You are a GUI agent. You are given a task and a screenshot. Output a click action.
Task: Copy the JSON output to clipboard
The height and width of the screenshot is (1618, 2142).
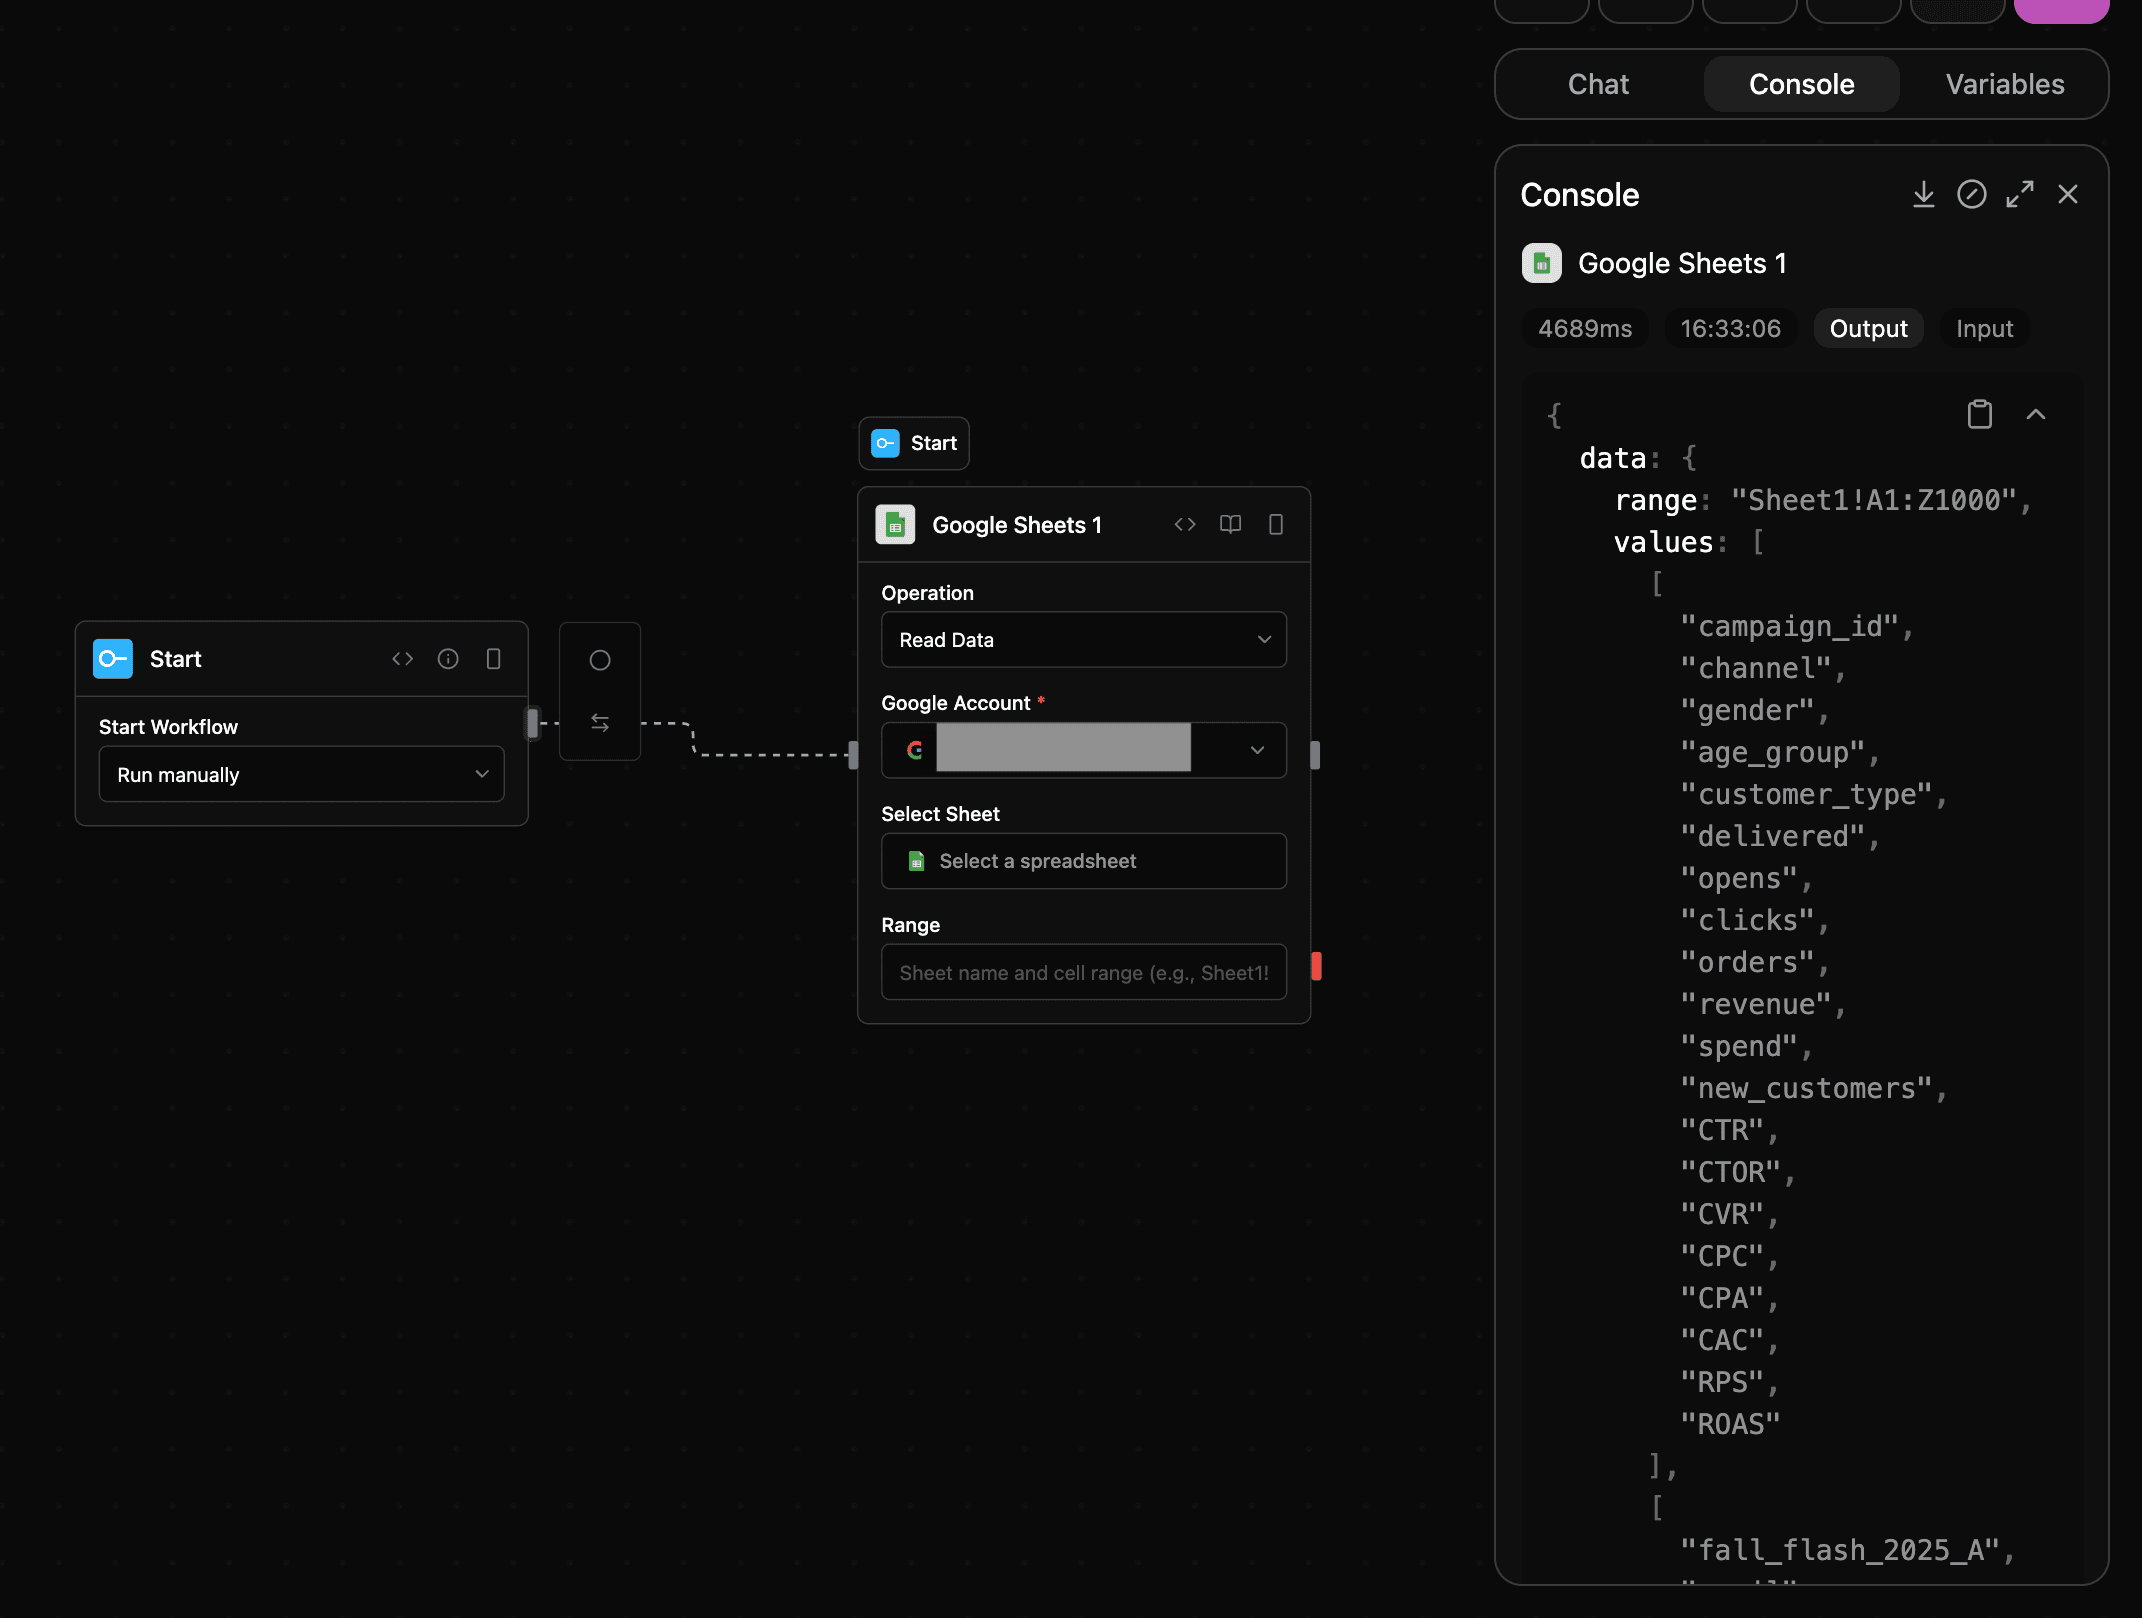coord(1979,413)
